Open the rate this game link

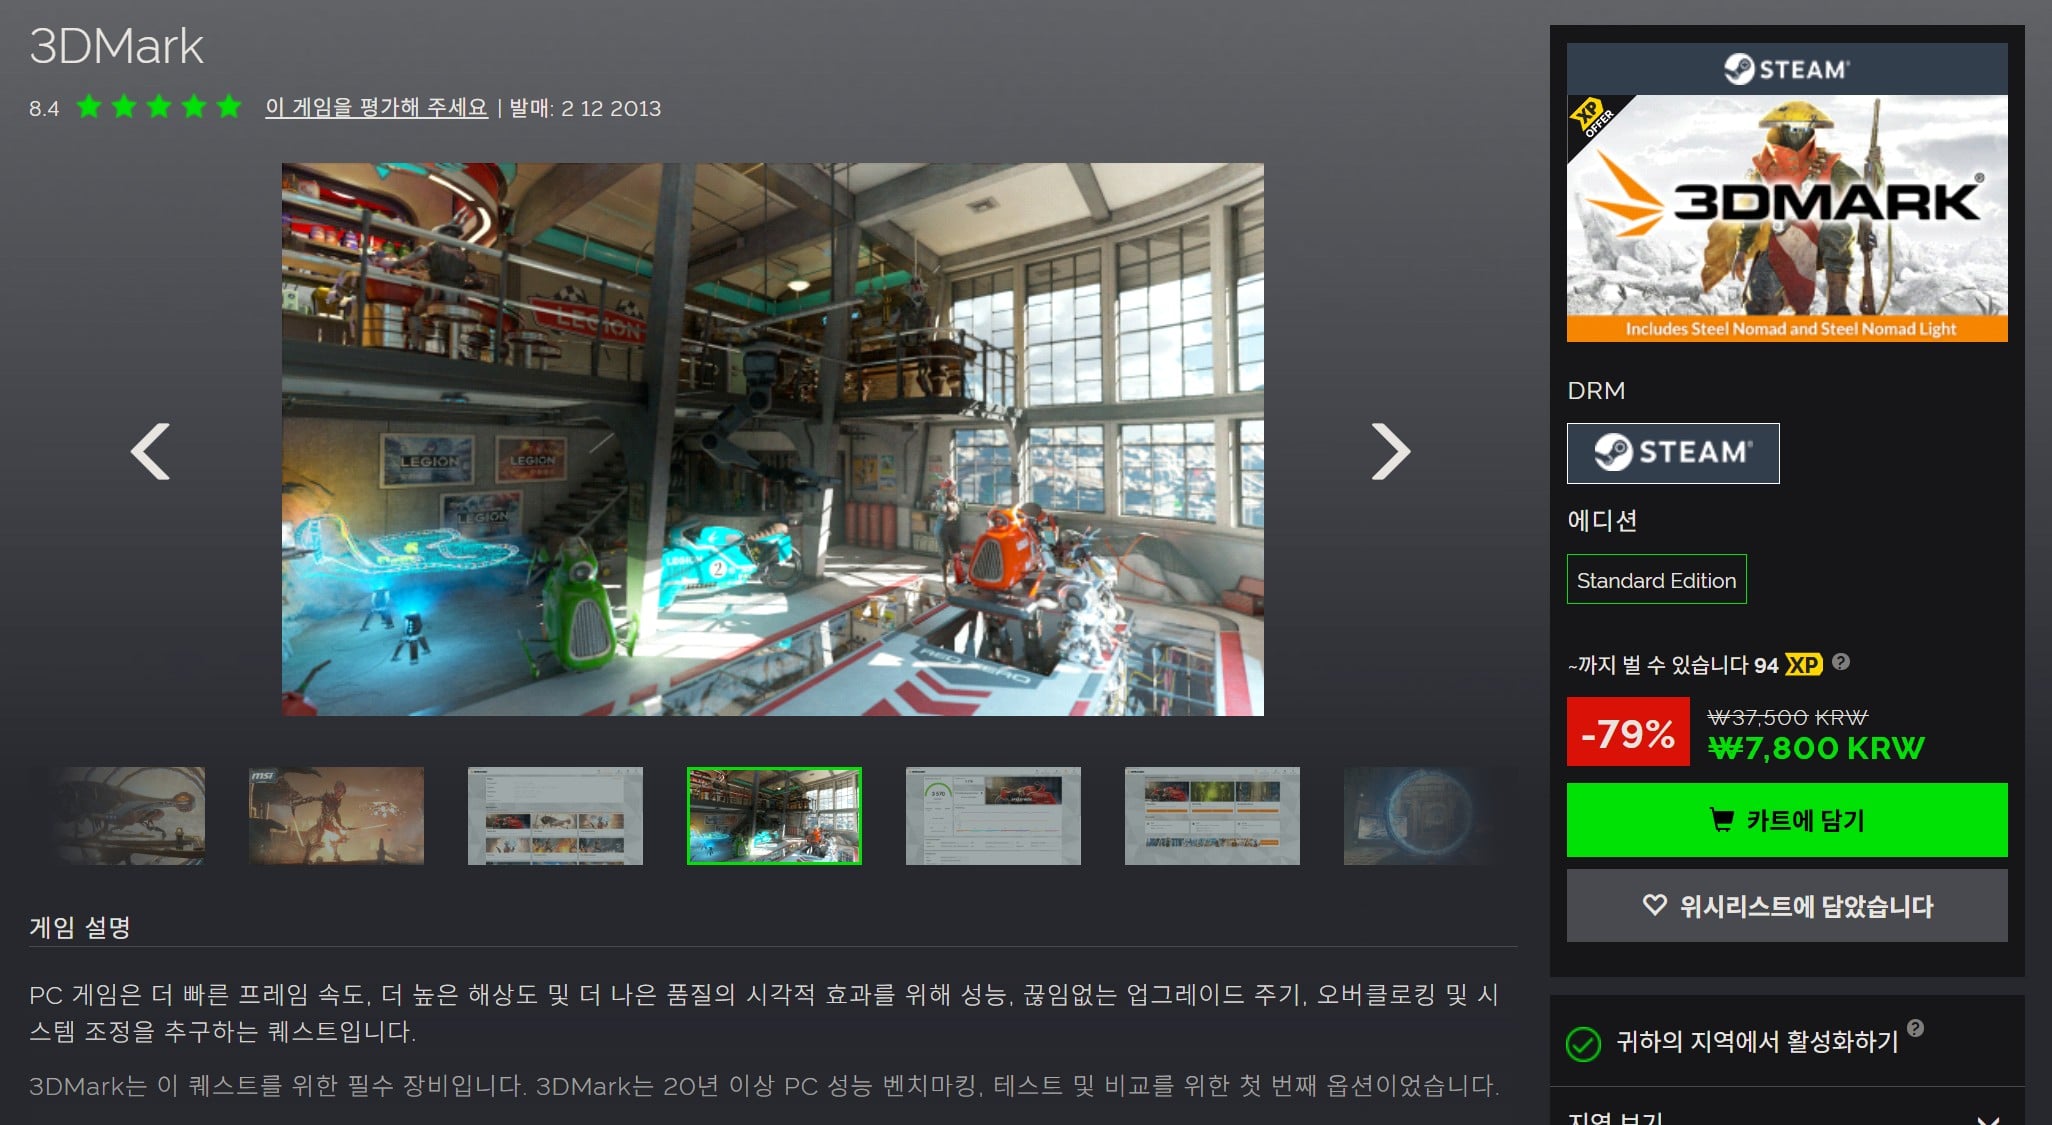pos(376,107)
